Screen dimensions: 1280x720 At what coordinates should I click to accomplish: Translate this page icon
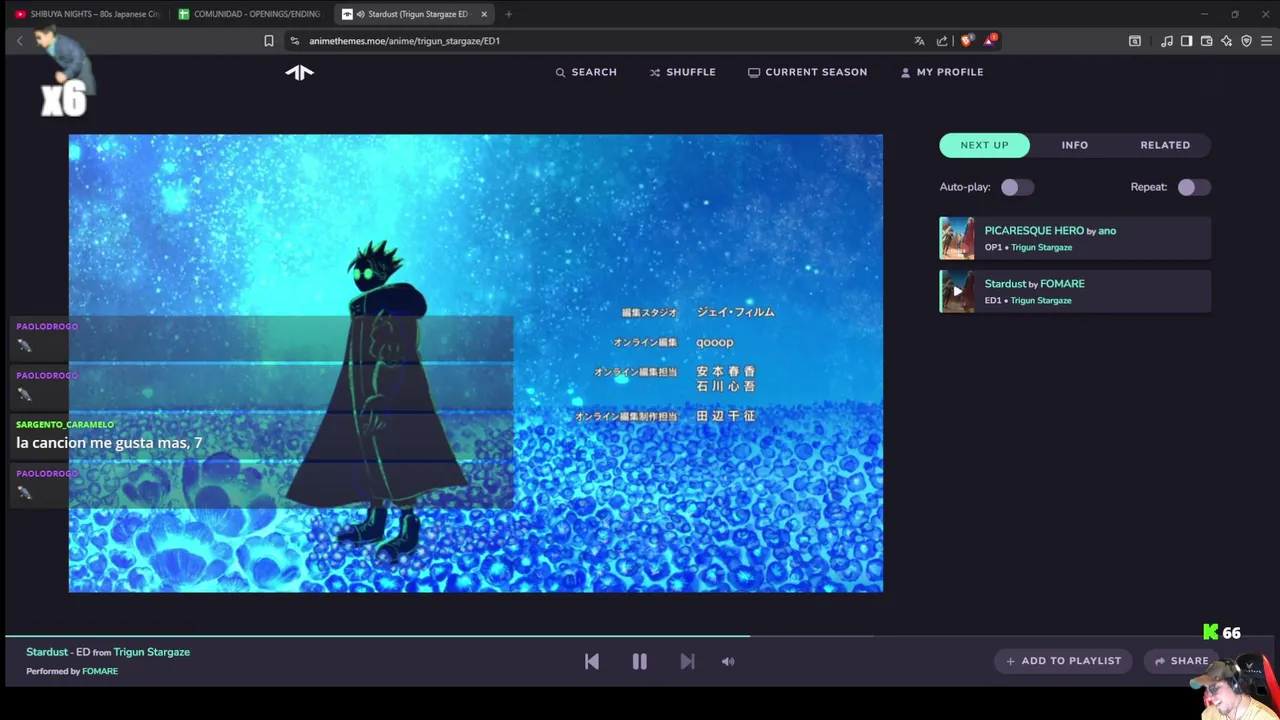click(x=919, y=41)
